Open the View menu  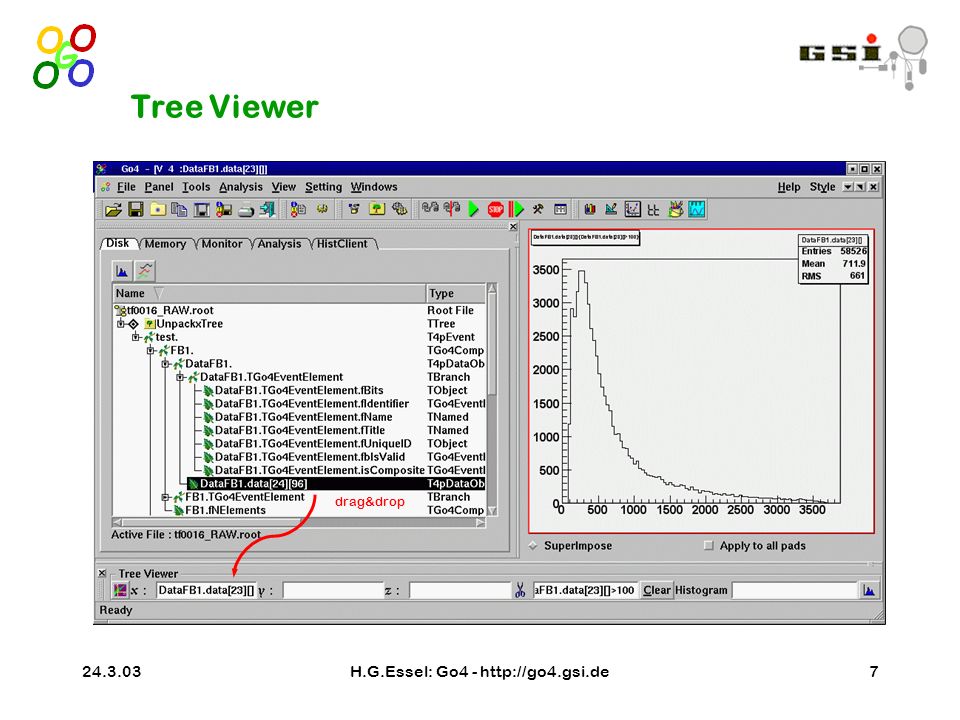pyautogui.click(x=284, y=187)
